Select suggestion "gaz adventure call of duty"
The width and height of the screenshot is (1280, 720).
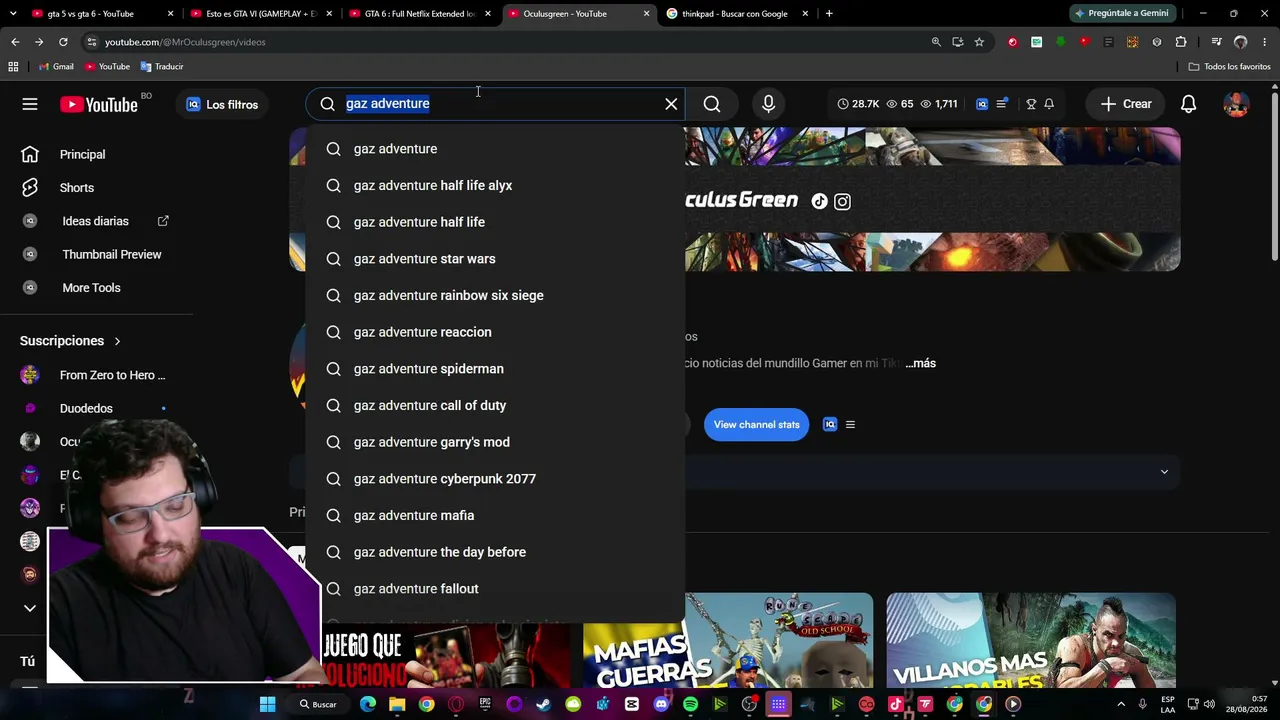click(496, 405)
